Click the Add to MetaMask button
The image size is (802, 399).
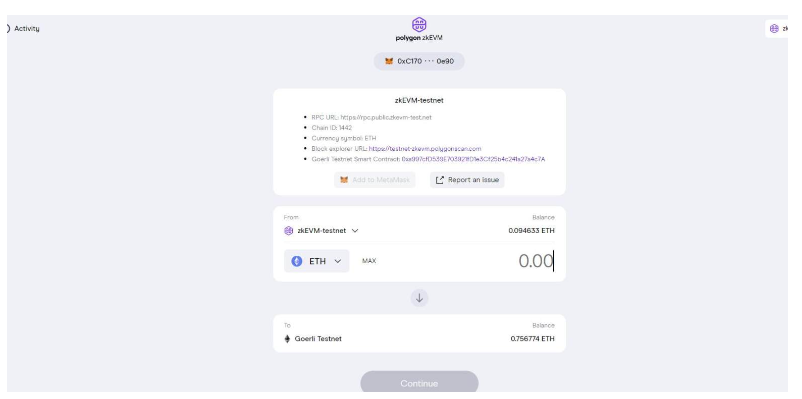(x=375, y=180)
